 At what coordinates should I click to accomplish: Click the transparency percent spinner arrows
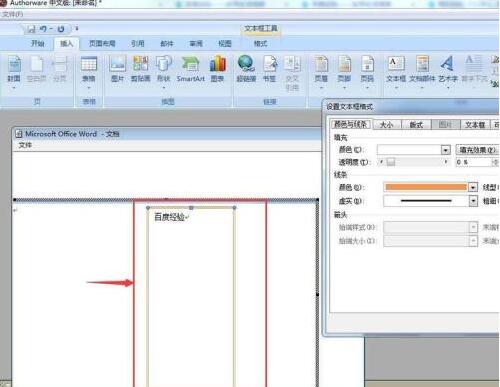pyautogui.click(x=495, y=162)
